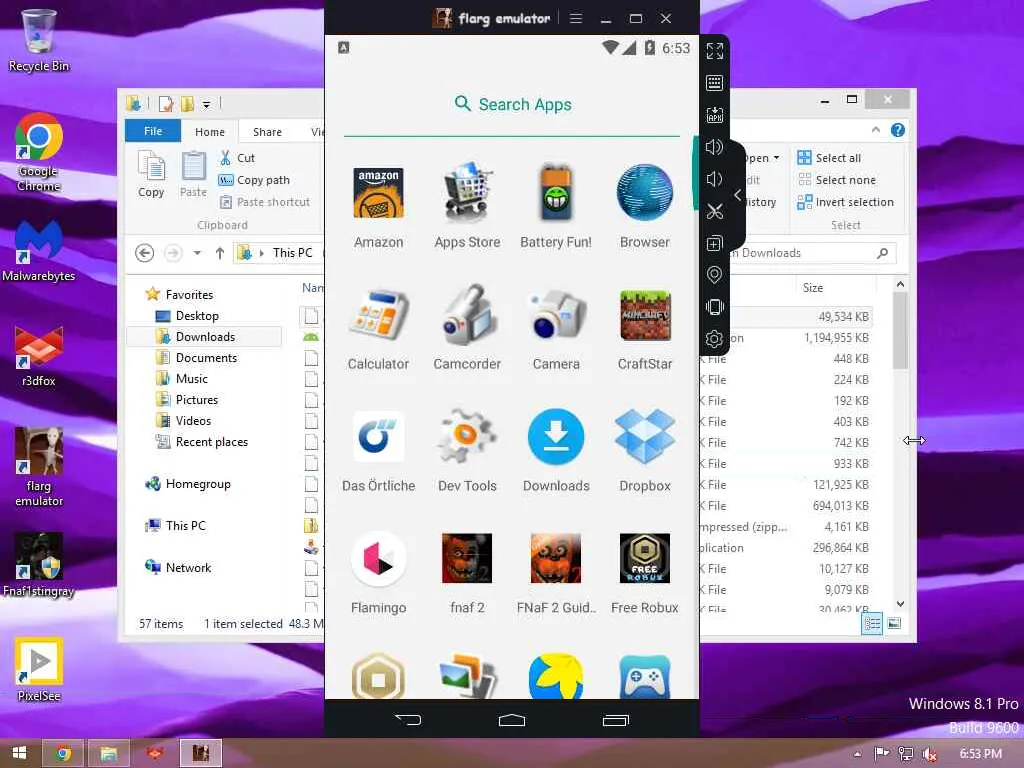Open Homegroup in navigation pane
The image size is (1024, 768).
188,483
